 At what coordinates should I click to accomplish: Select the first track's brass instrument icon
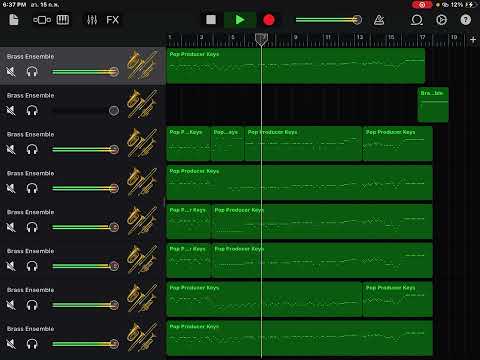(143, 65)
